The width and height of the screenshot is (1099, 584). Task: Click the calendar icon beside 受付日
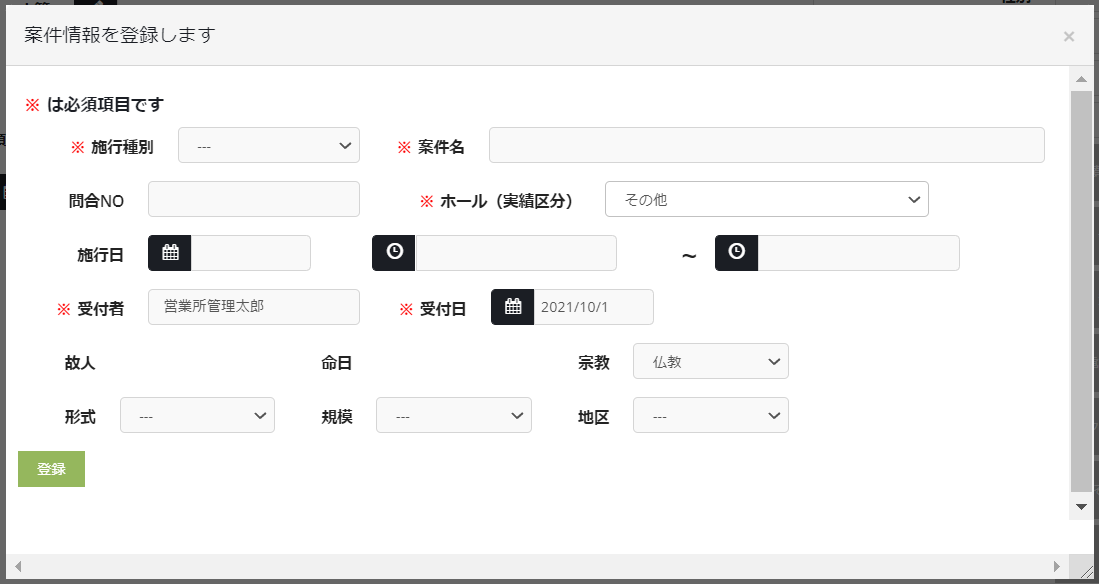pyautogui.click(x=513, y=307)
